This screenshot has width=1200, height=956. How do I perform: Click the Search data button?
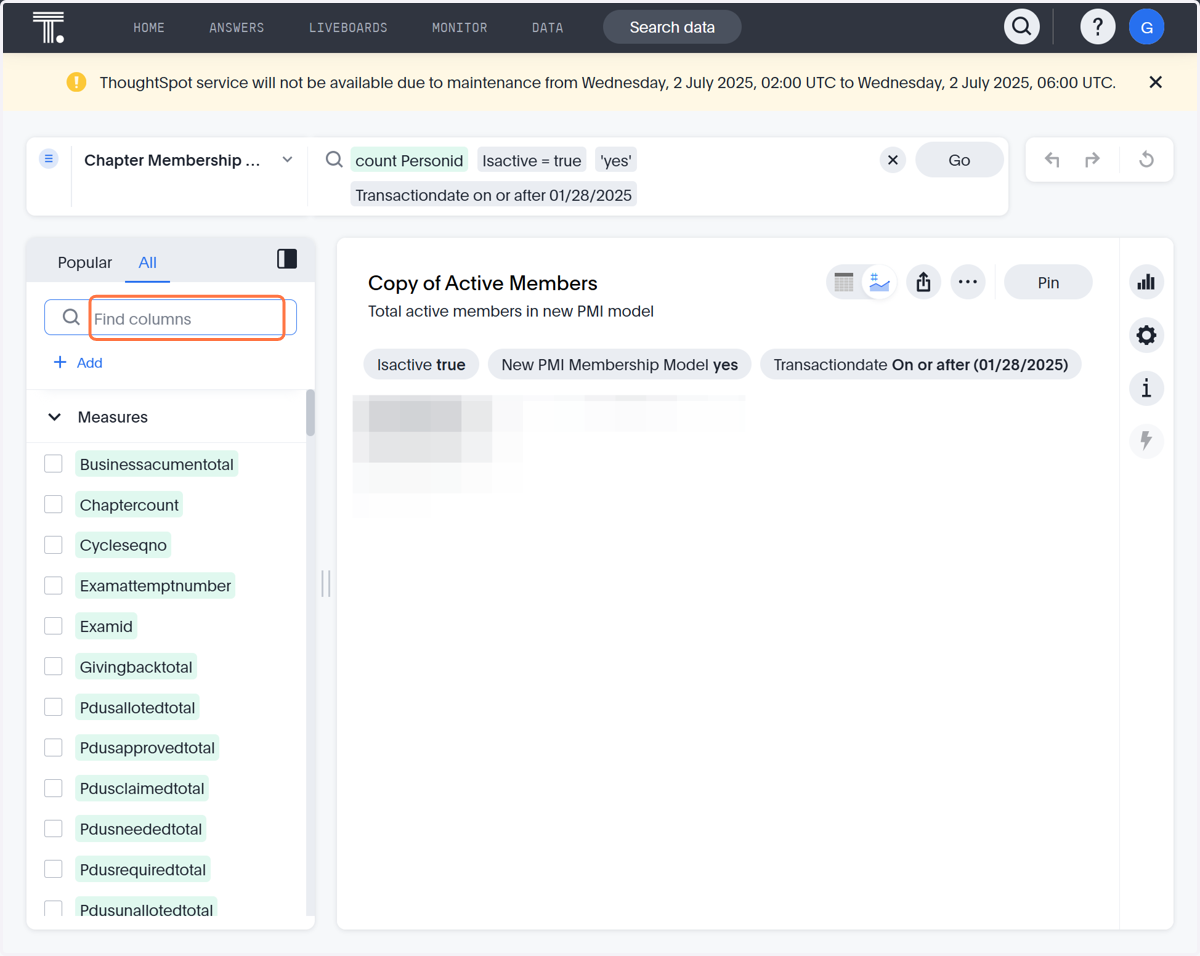coord(672,27)
